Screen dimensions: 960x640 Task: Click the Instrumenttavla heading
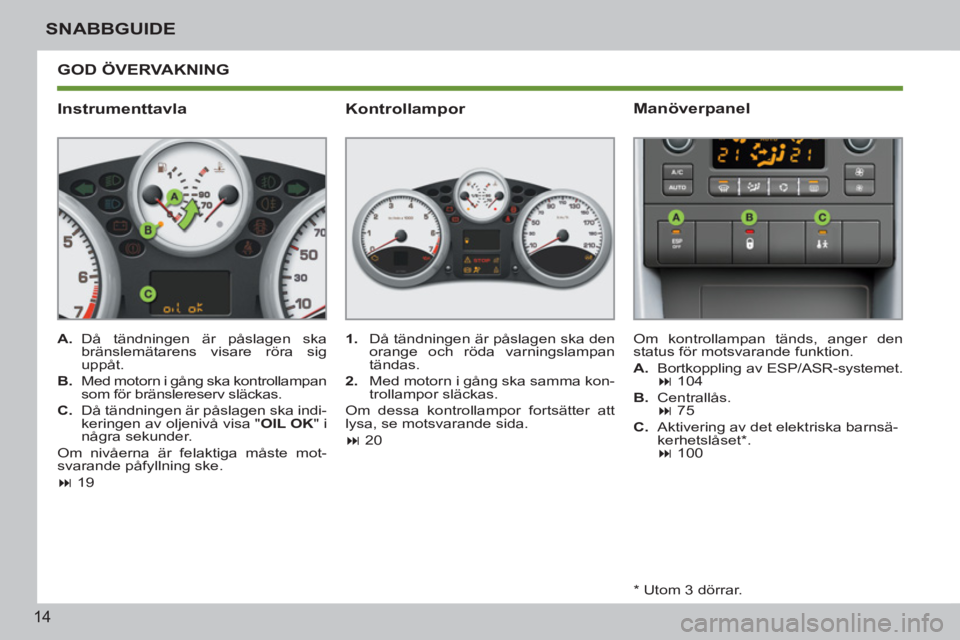point(122,109)
